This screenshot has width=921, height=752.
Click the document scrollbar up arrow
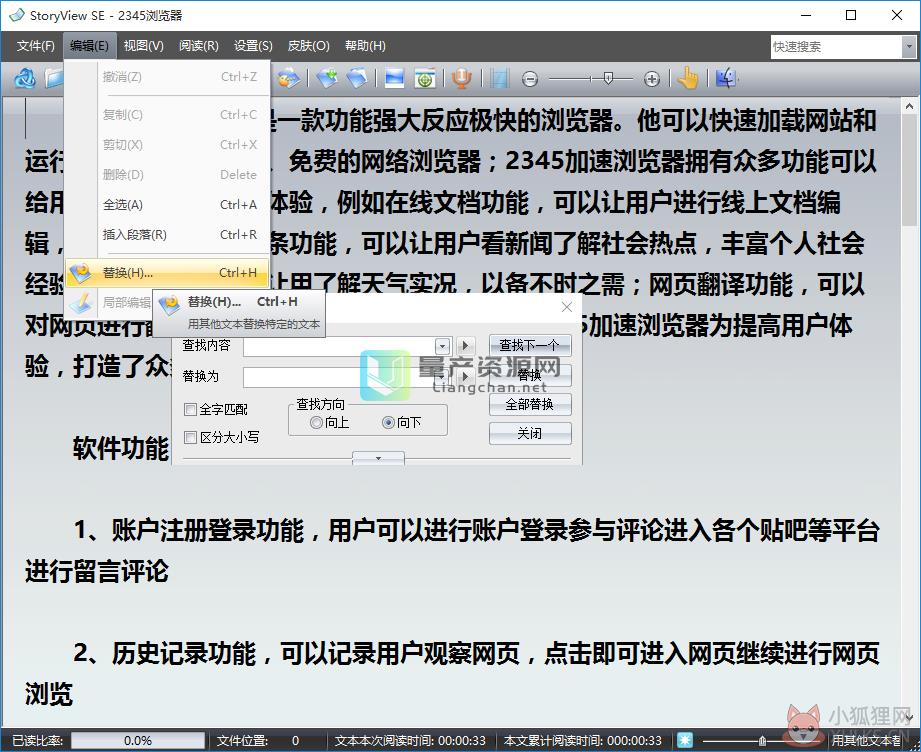(909, 106)
